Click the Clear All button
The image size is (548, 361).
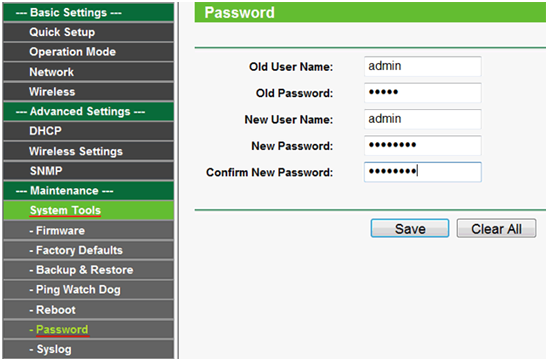[x=496, y=229]
